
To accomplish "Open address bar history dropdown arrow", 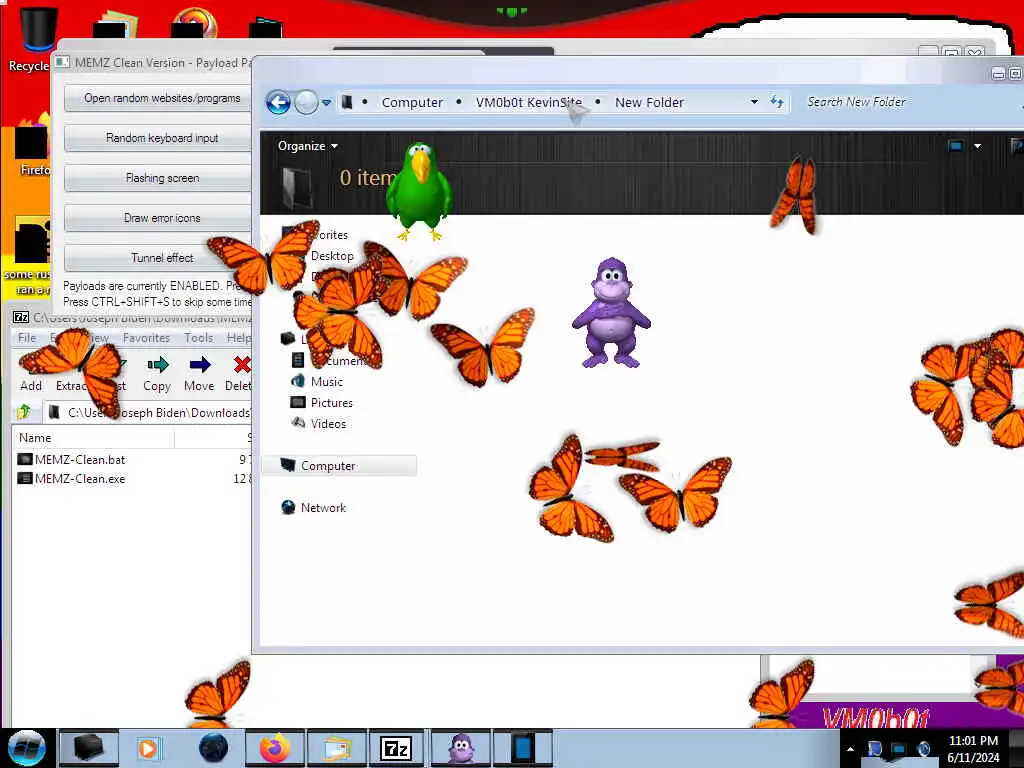I will pyautogui.click(x=754, y=102).
